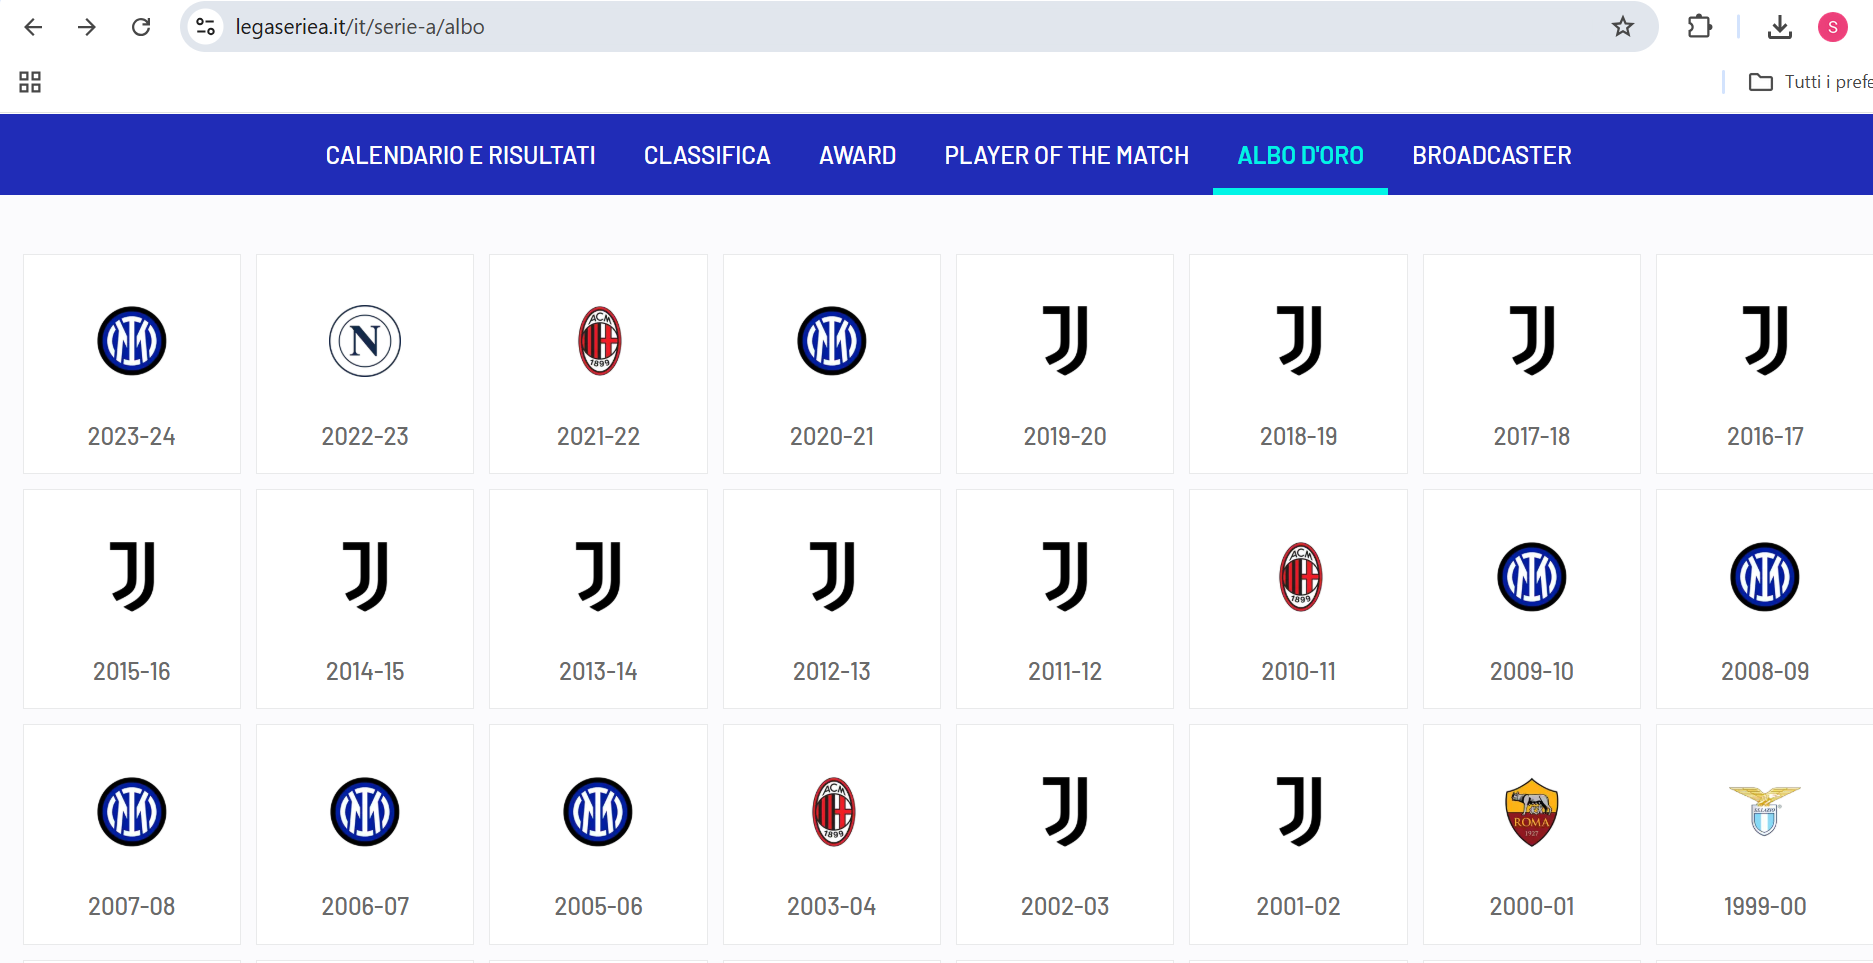Click the Inter logo for season 2009-10
The width and height of the screenshot is (1873, 963).
(x=1532, y=576)
